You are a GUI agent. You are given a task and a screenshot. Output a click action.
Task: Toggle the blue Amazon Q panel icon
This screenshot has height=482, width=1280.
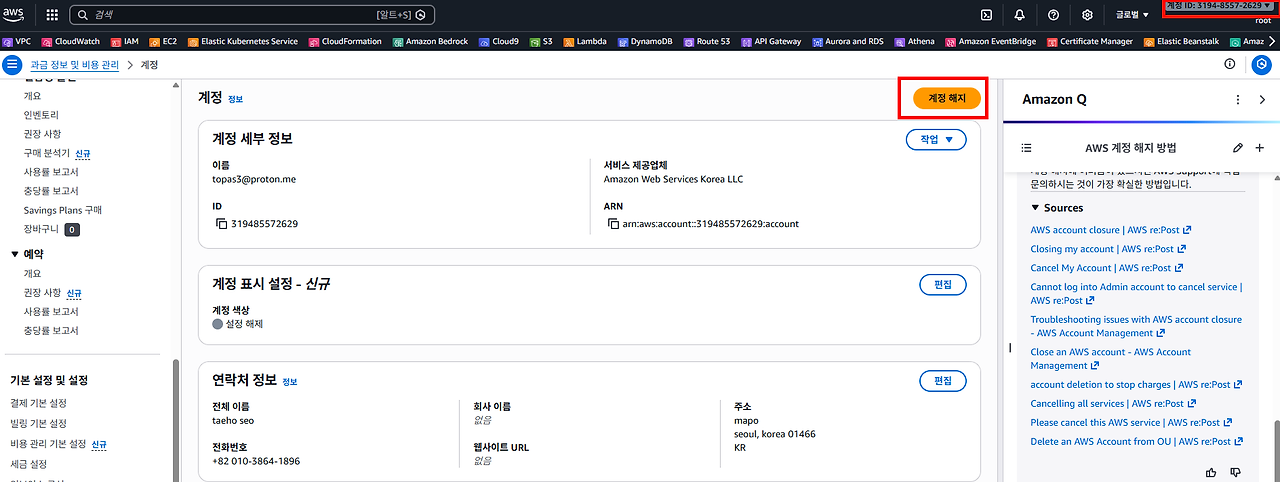coord(1262,65)
